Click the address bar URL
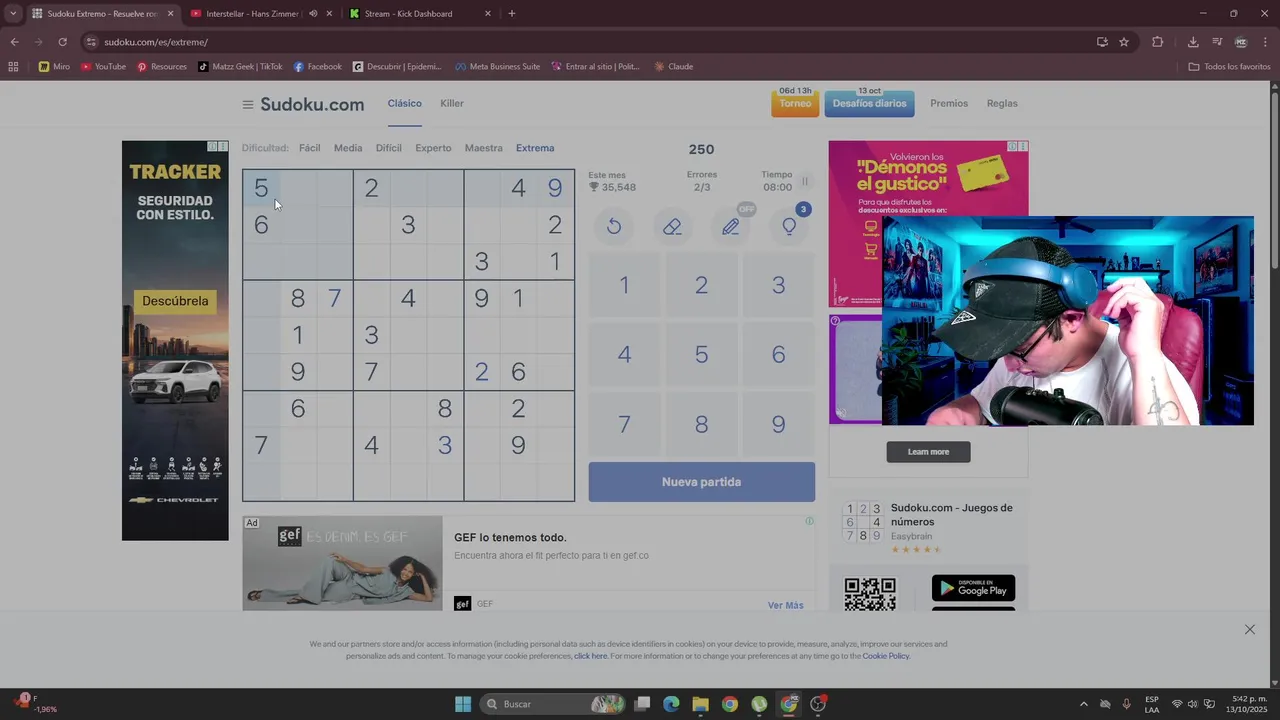1280x720 pixels. [156, 42]
